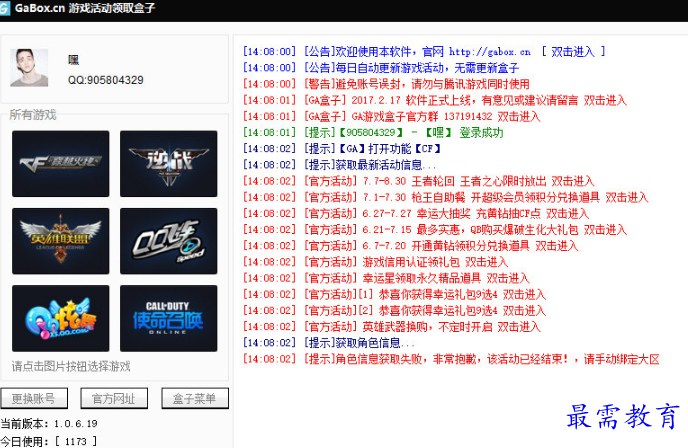Select activity 6.27-7.27 幸运大抽奖
The height and width of the screenshot is (448, 688).
coord(416,214)
